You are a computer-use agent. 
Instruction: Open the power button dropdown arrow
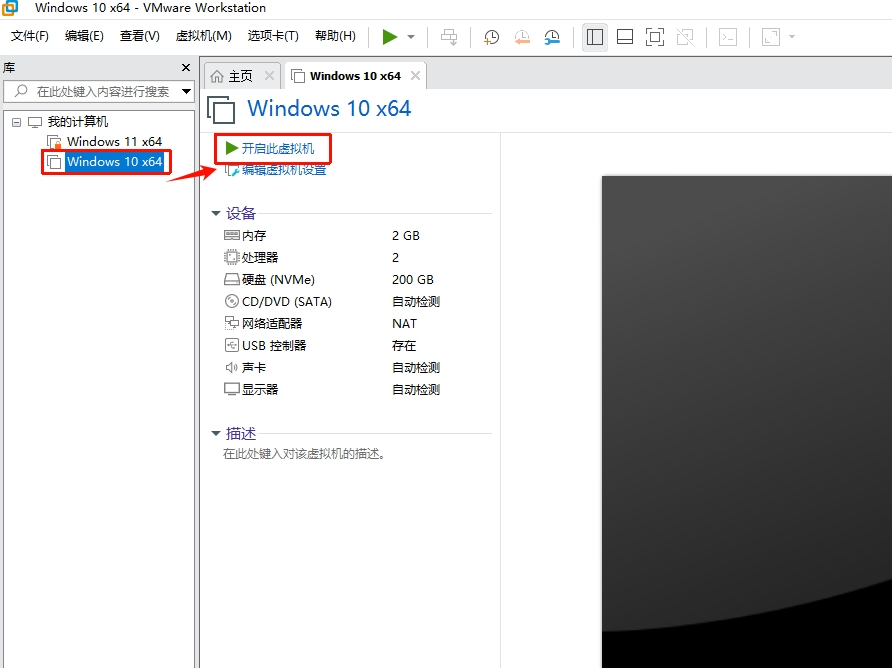pos(408,37)
